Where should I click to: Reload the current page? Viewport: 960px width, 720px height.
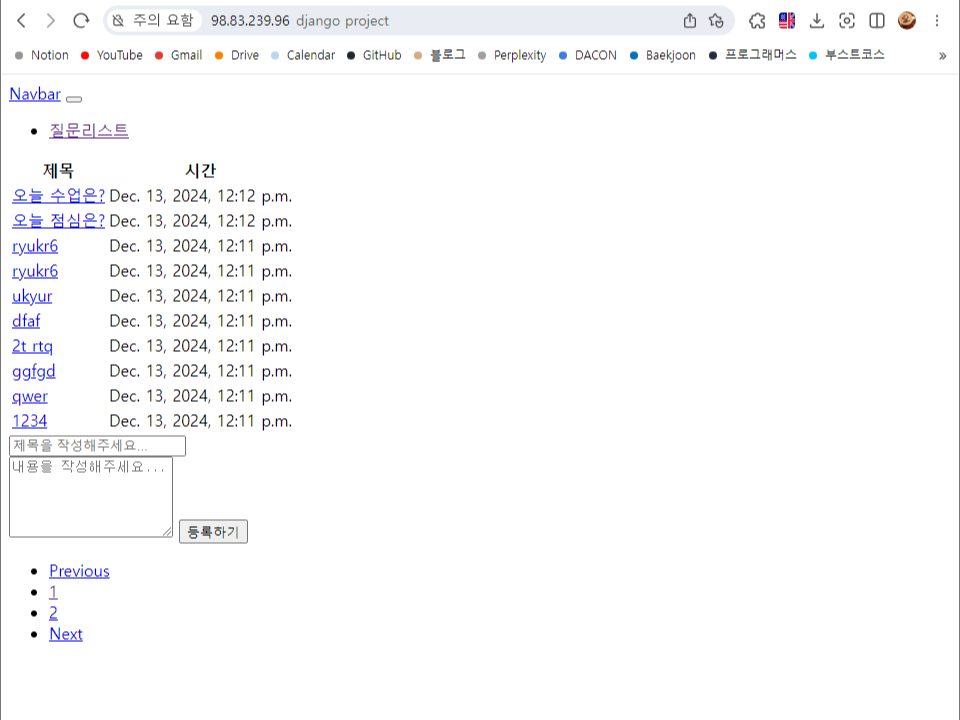click(81, 21)
